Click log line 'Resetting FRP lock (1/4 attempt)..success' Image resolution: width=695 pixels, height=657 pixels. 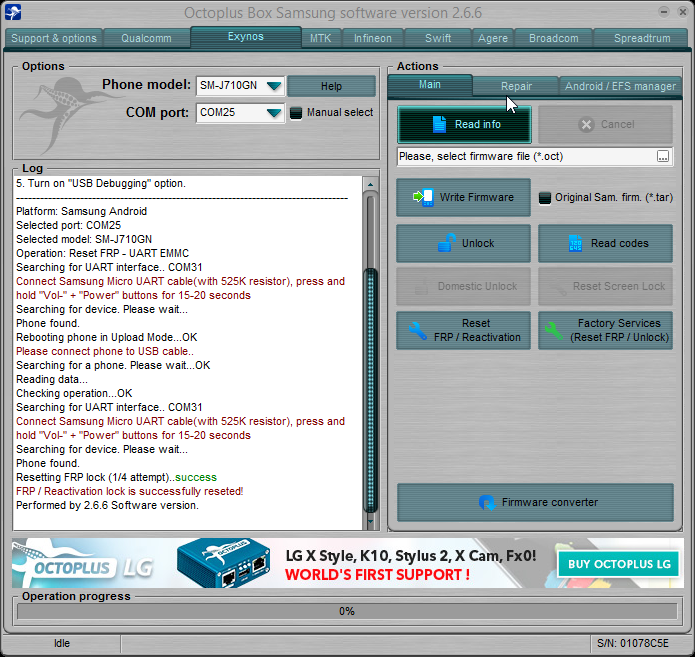tap(116, 477)
